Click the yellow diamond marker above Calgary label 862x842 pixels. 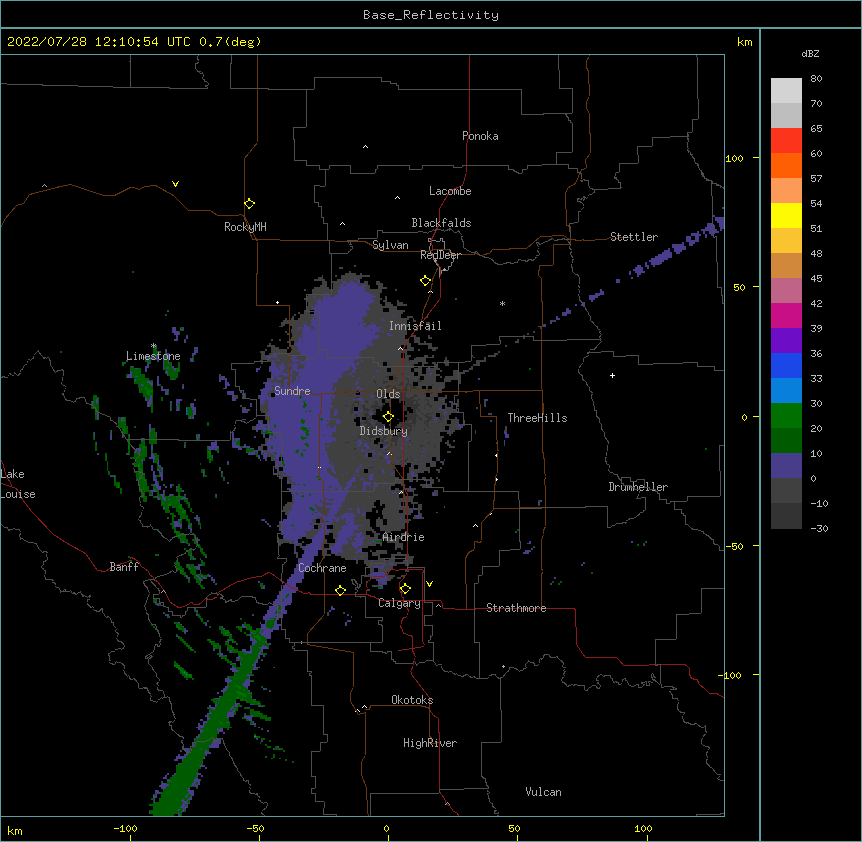pos(405,589)
